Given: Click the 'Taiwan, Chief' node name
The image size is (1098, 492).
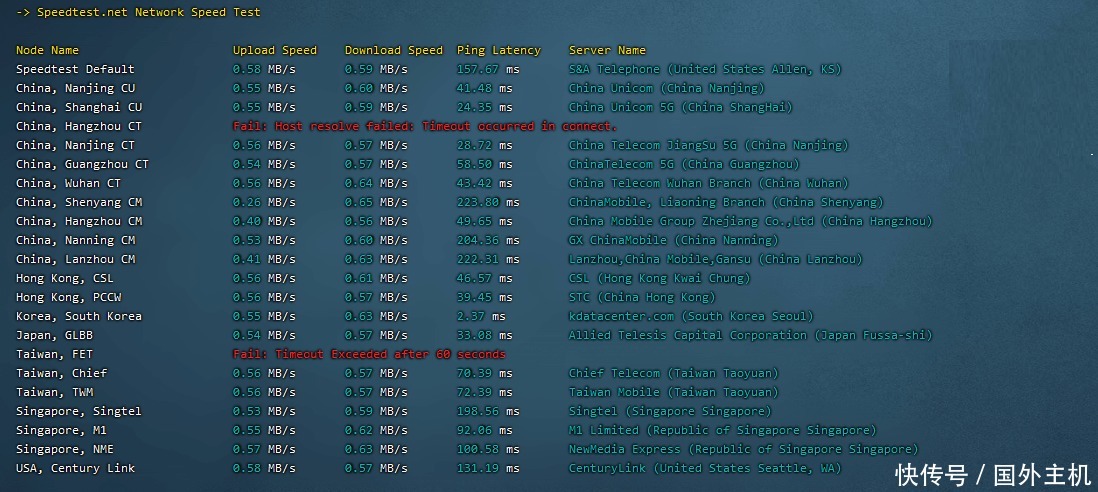Looking at the screenshot, I should (61, 373).
